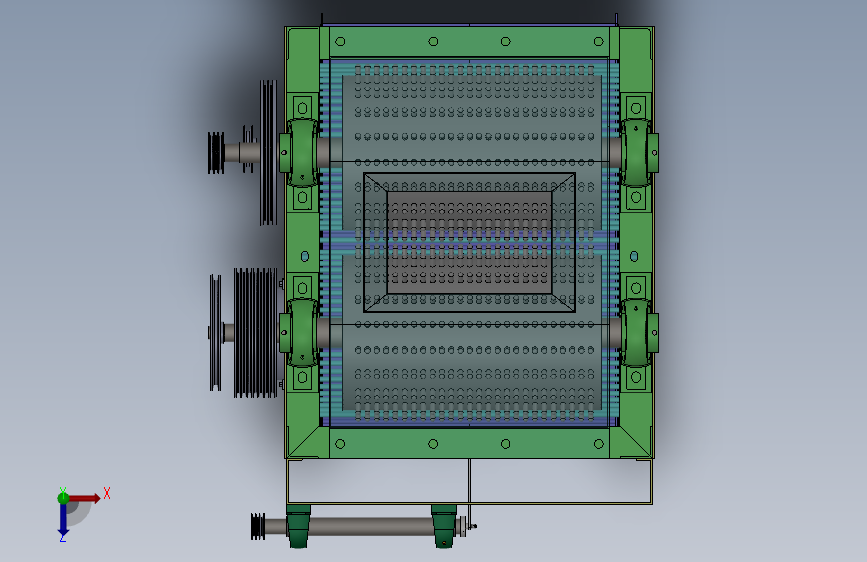The width and height of the screenshot is (867, 562).
Task: Select the small black pulley at upper shaft end
Action: (x=216, y=153)
